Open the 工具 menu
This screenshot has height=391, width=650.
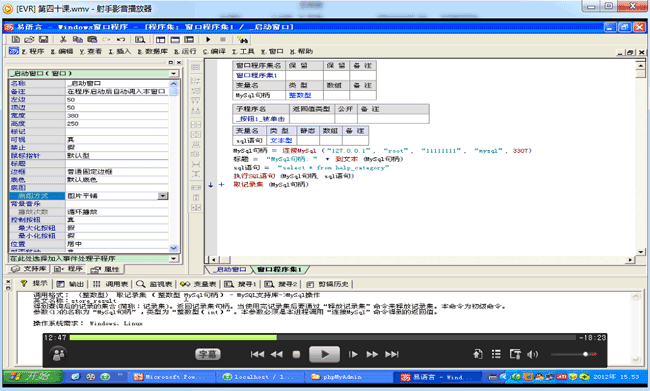coord(243,51)
